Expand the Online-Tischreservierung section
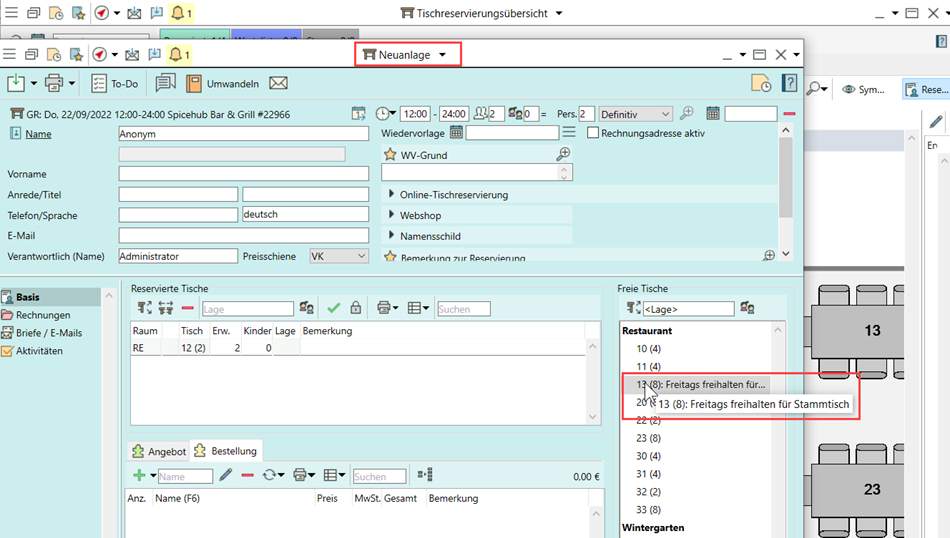950x538 pixels. [391, 194]
